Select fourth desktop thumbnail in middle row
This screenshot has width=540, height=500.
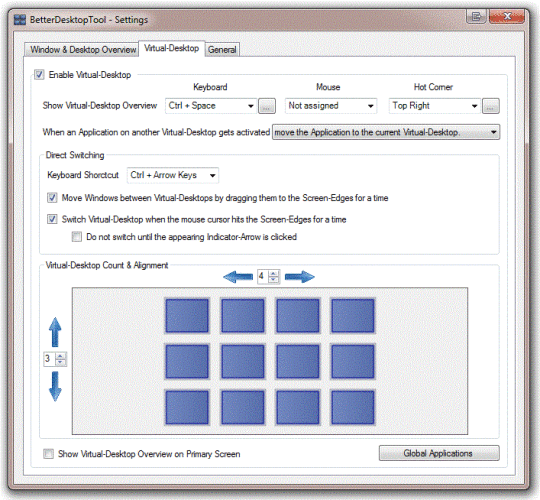(353, 362)
